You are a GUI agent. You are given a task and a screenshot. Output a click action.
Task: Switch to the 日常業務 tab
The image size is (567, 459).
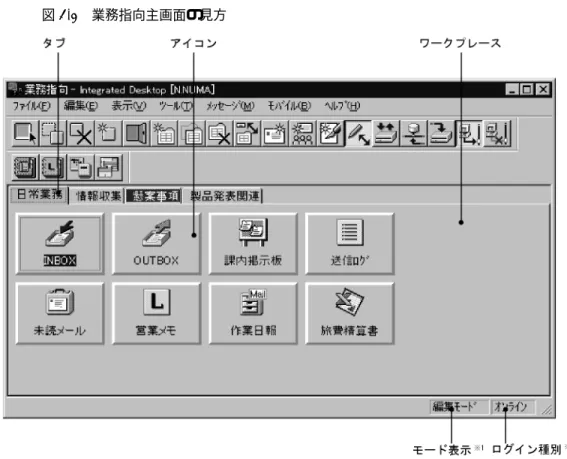pos(39,195)
